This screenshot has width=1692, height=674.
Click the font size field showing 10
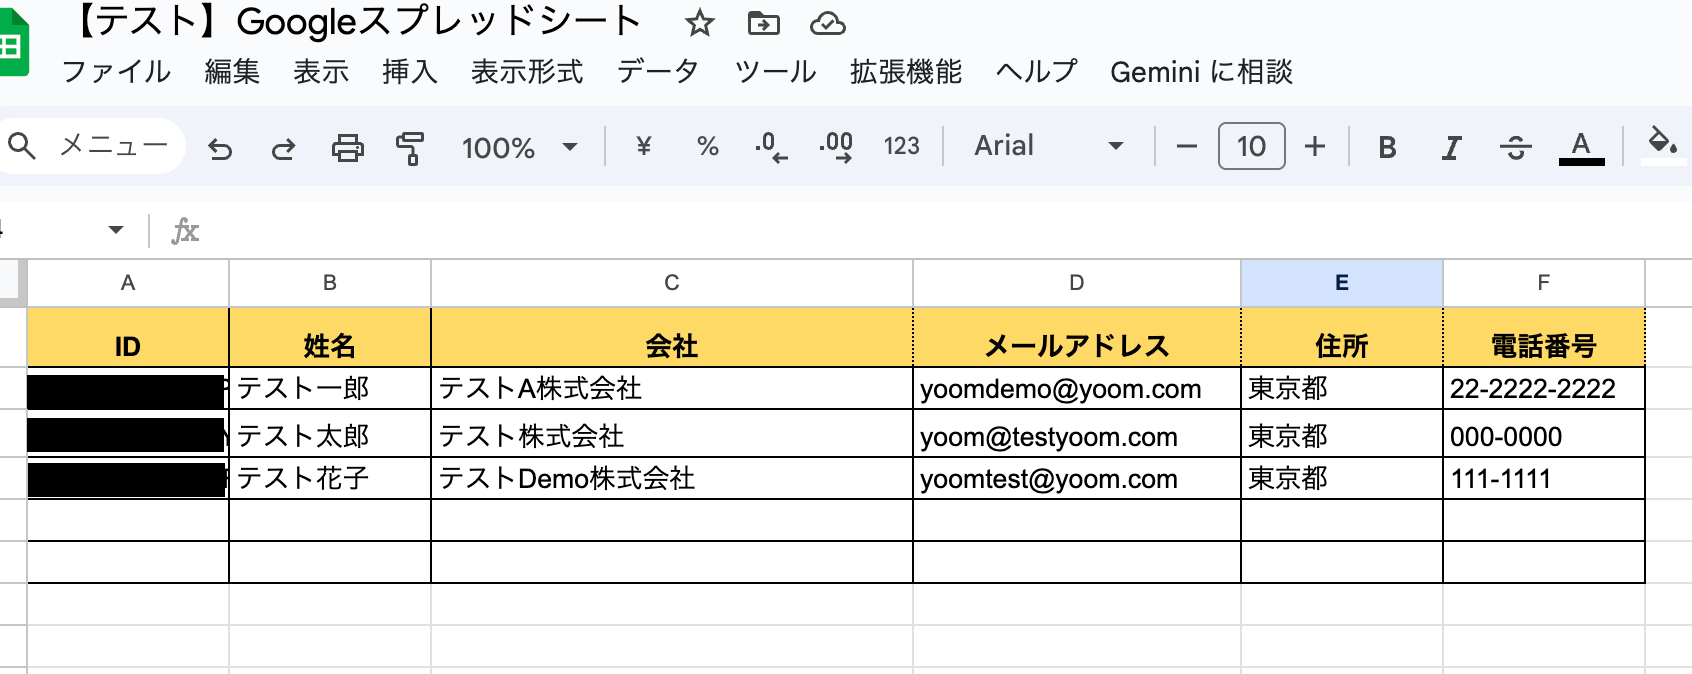[1252, 147]
